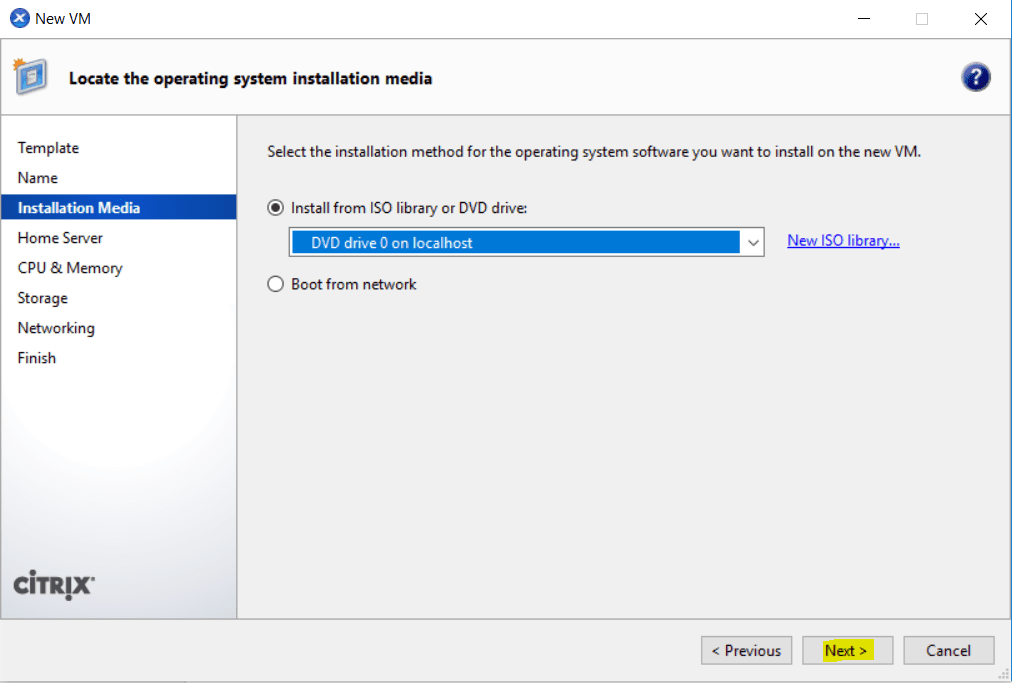Go back with the Previous button

coord(746,650)
